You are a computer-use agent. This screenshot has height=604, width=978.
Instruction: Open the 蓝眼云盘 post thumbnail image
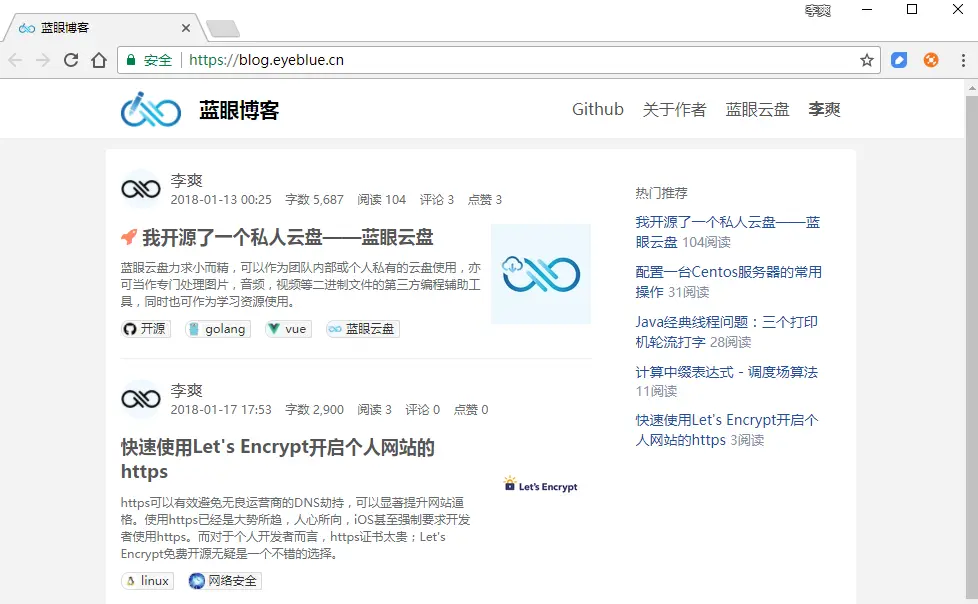click(541, 274)
